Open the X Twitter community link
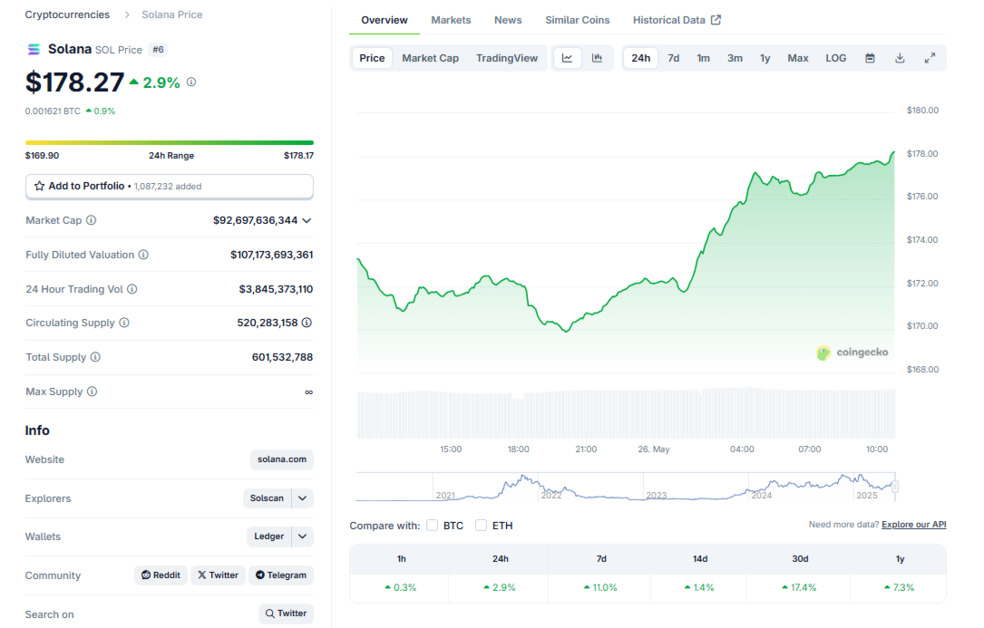Viewport: 984px width, 628px height. click(x=218, y=575)
